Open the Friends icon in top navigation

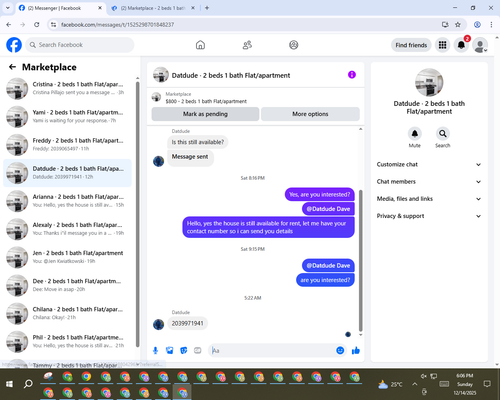(x=247, y=45)
